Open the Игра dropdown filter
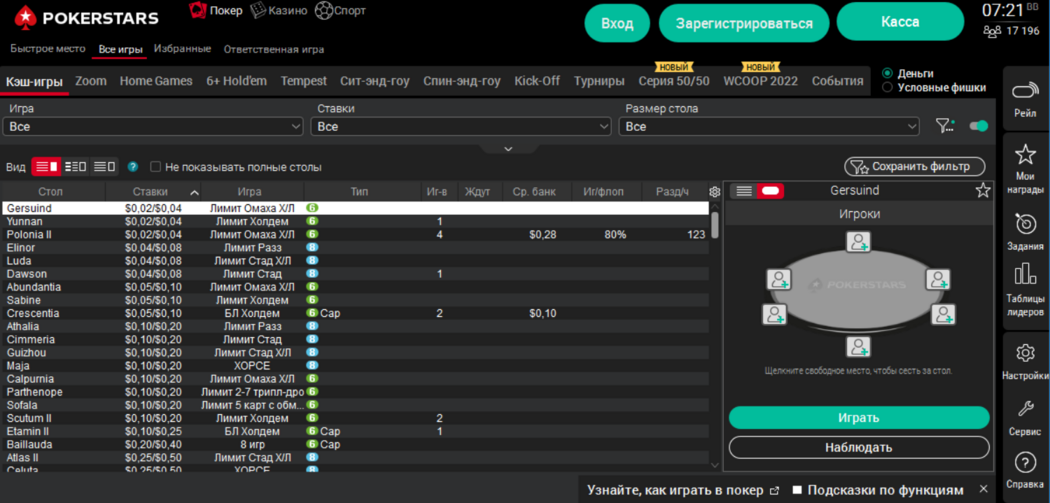Image resolution: width=1050 pixels, height=503 pixels. [x=153, y=127]
